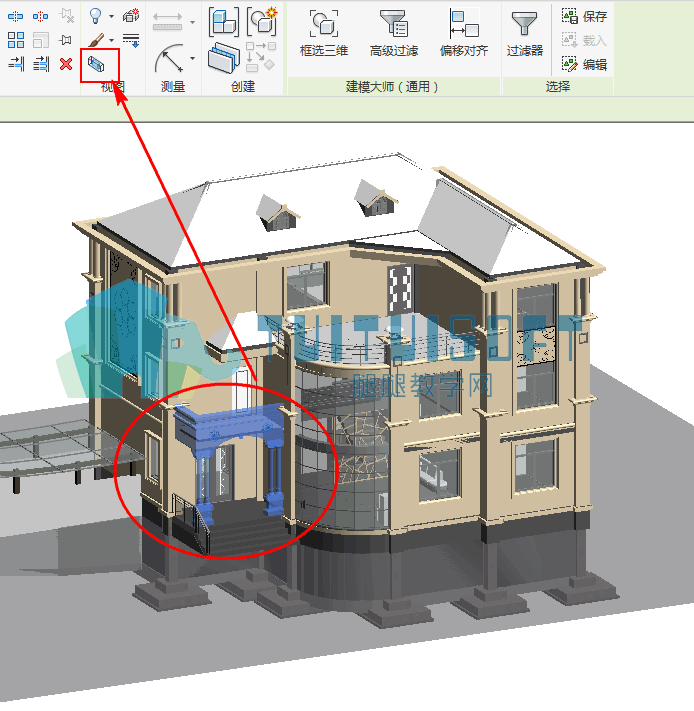This screenshot has width=694, height=711.
Task: Click the Selection Box icon highlighted in red
Action: point(96,65)
